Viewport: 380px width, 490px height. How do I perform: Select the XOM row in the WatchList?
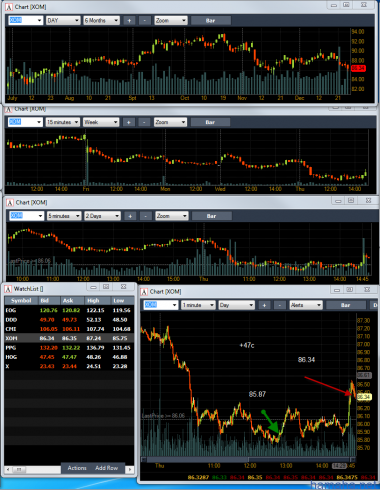pos(69,338)
